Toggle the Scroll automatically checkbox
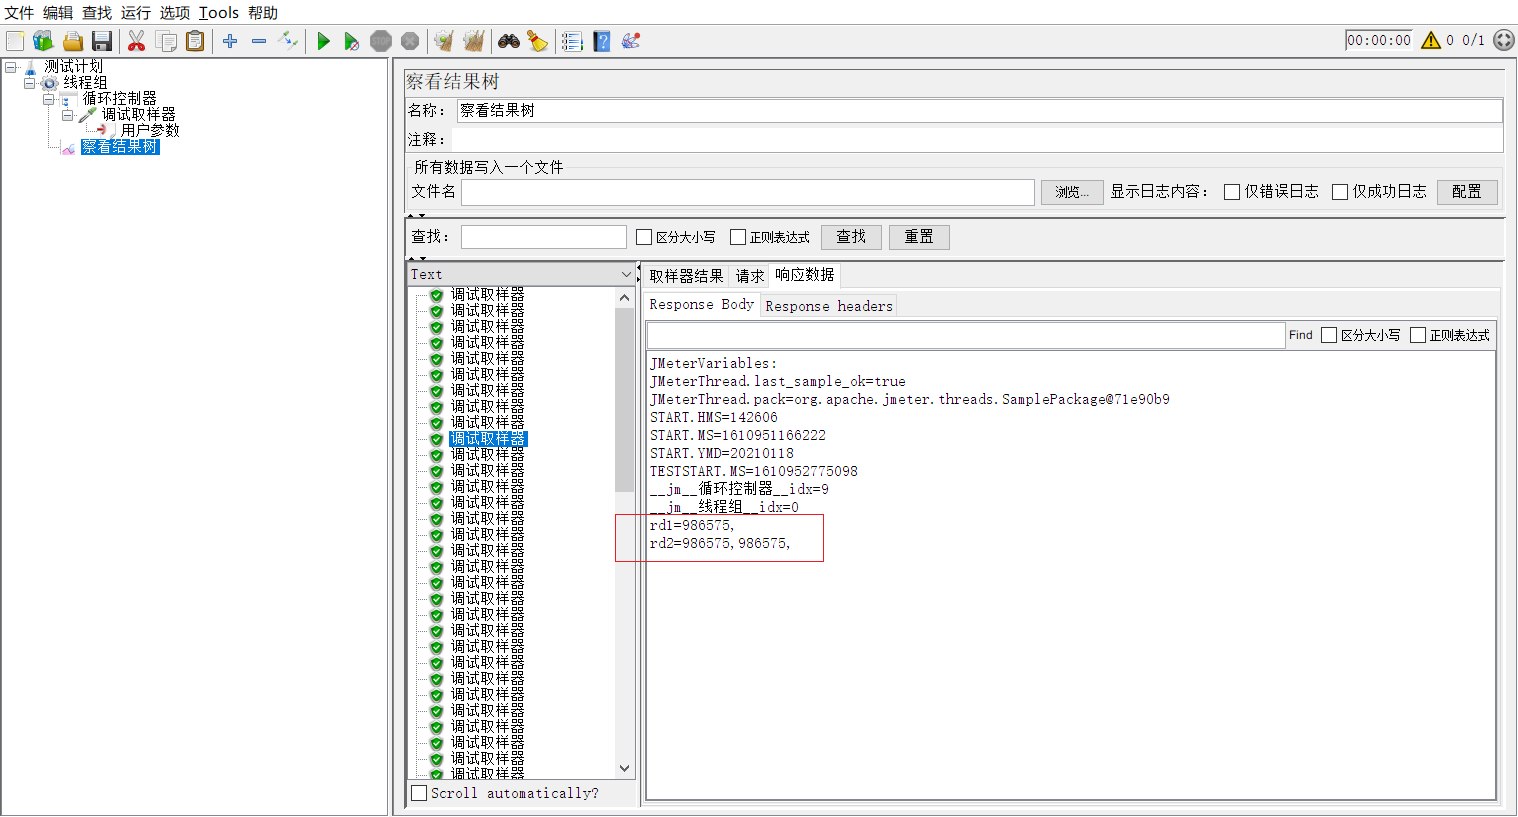The width and height of the screenshot is (1518, 817). point(419,792)
